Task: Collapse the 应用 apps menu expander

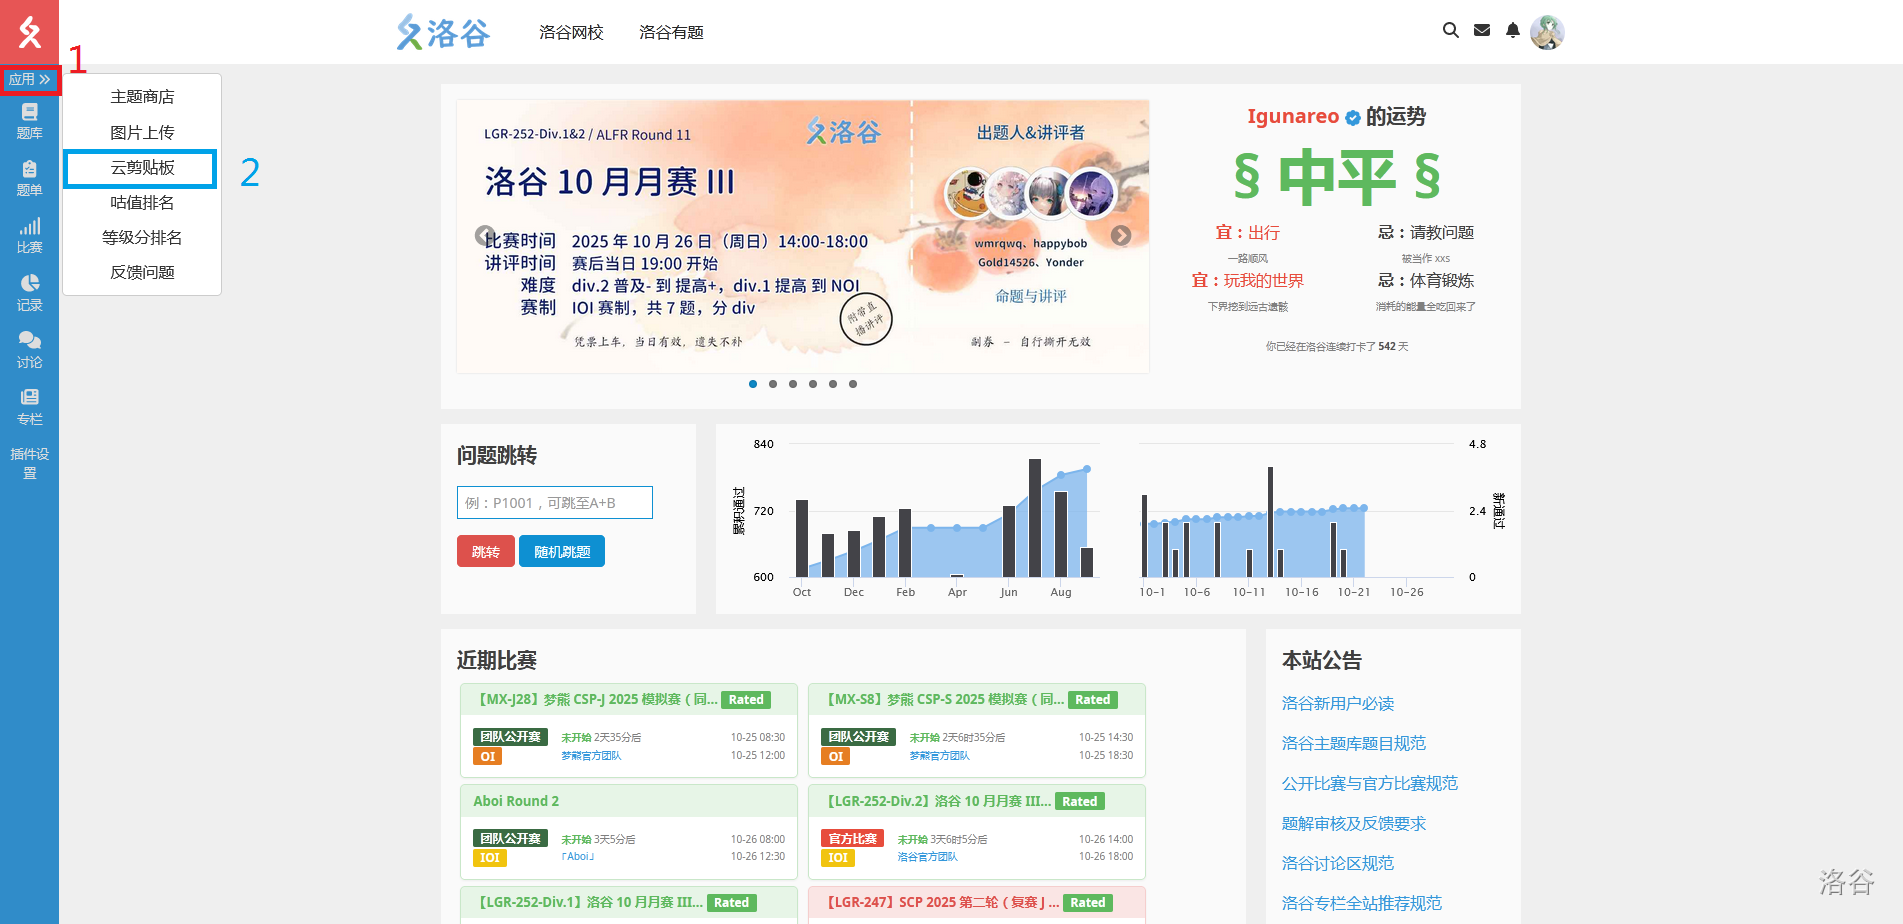Action: click(x=30, y=79)
